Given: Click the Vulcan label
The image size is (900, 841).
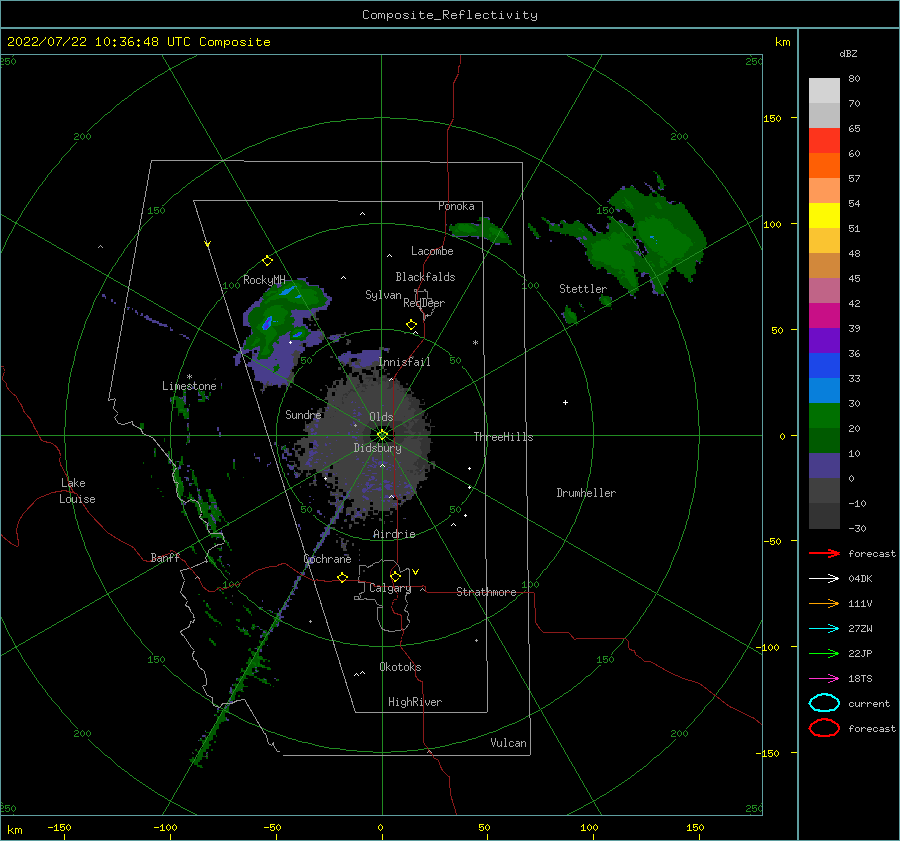Looking at the screenshot, I should pyautogui.click(x=508, y=743).
